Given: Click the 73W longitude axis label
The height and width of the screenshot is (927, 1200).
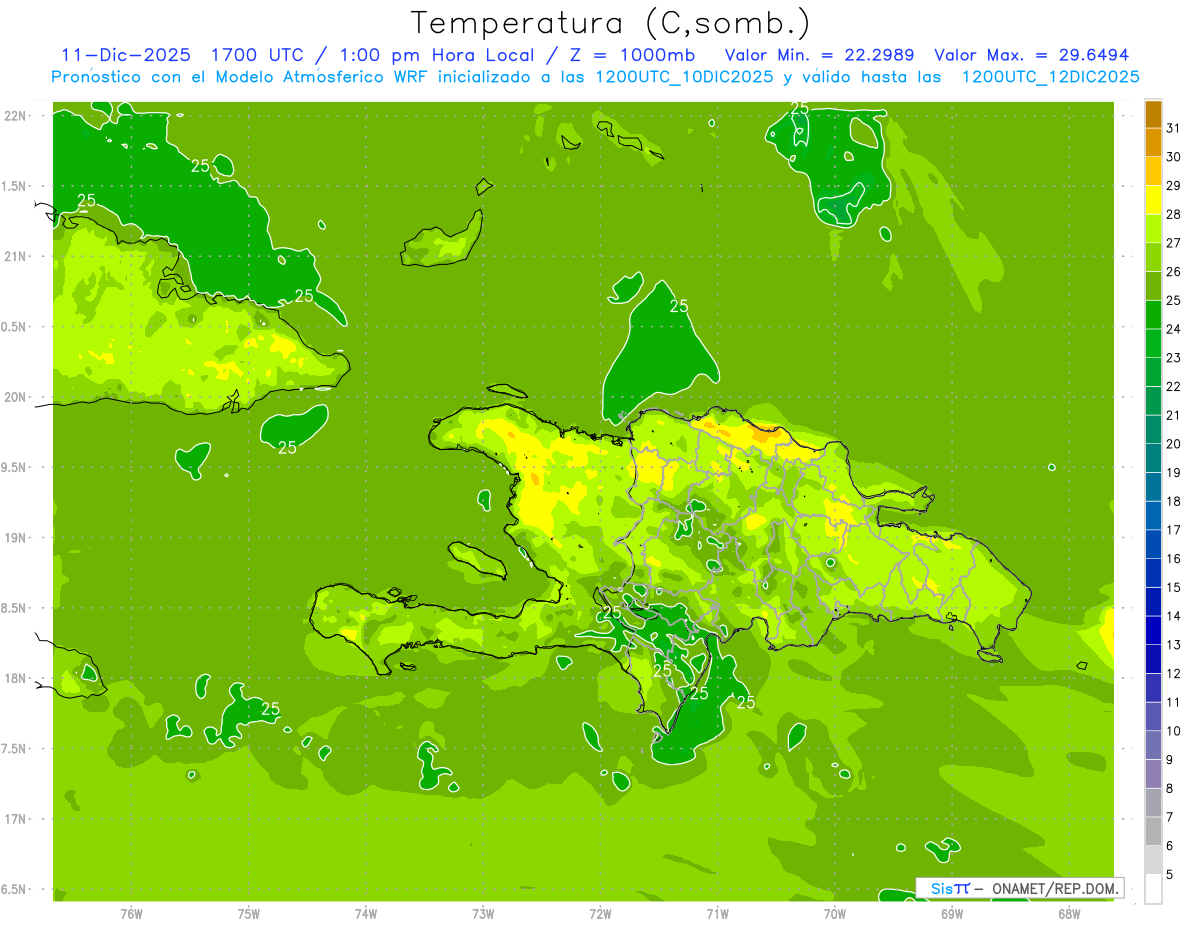Looking at the screenshot, I should point(483,913).
